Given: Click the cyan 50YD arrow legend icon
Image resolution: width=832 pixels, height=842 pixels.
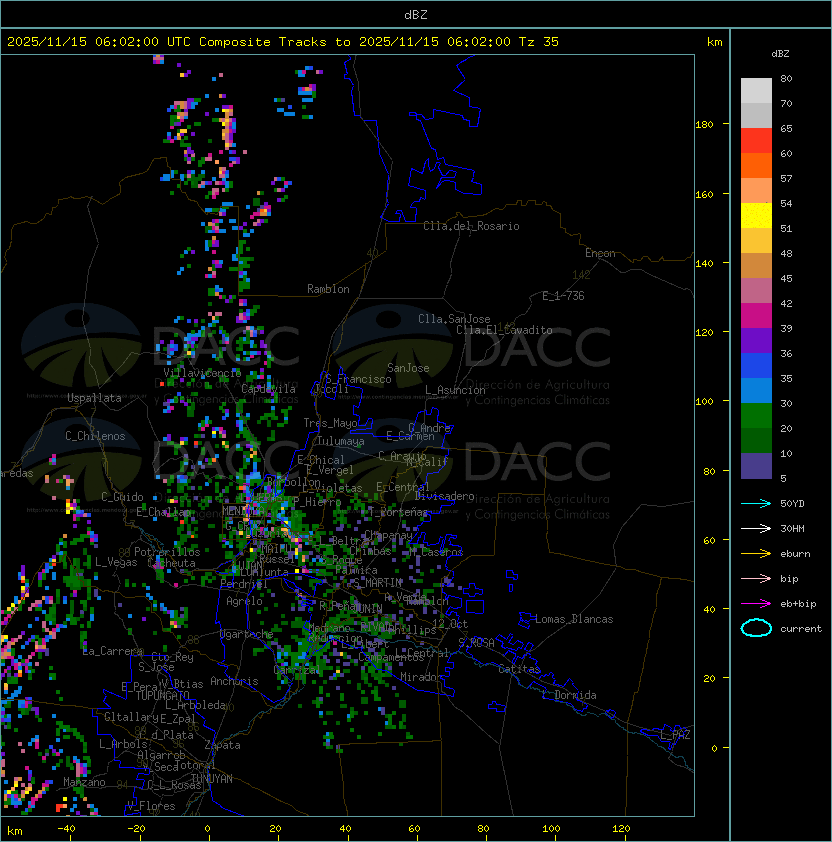Looking at the screenshot, I should pyautogui.click(x=756, y=503).
